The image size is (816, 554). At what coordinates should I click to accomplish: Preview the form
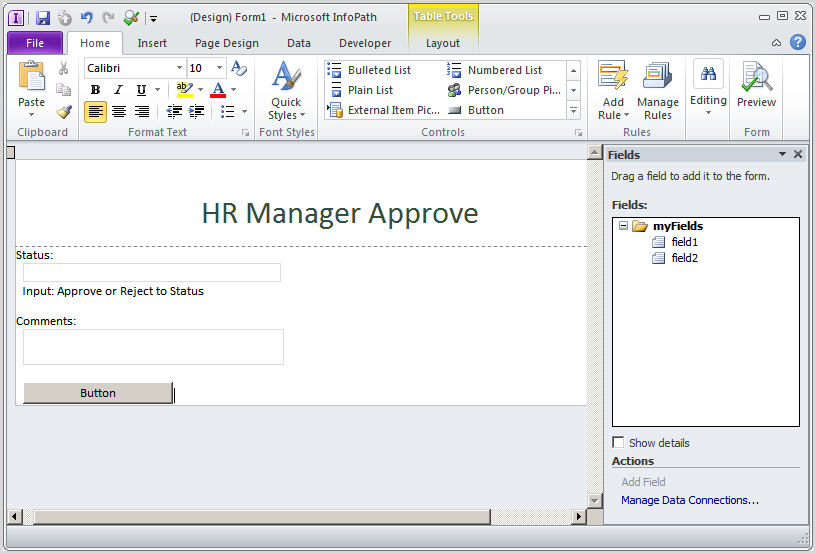pyautogui.click(x=756, y=85)
